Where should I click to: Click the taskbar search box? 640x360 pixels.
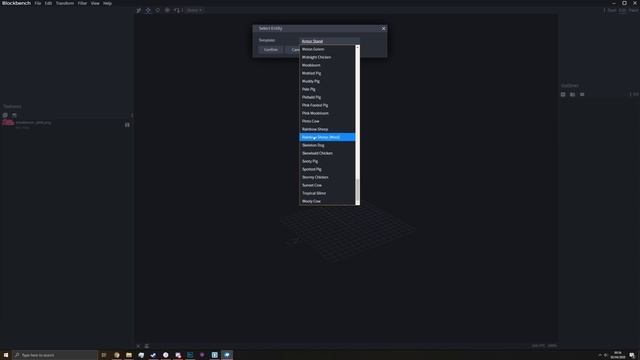56,355
